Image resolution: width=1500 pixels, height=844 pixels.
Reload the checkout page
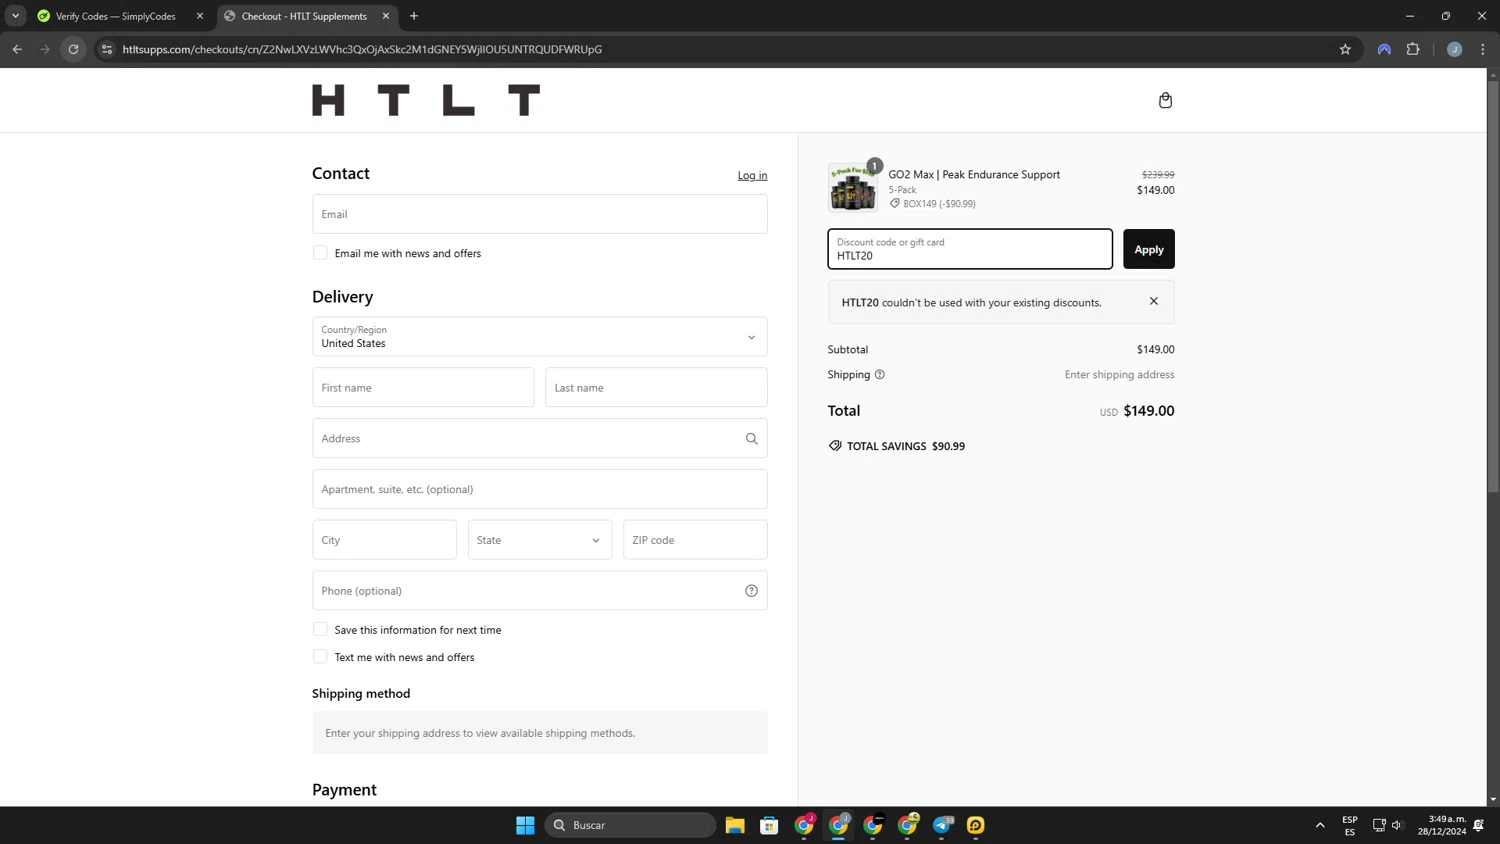click(73, 49)
